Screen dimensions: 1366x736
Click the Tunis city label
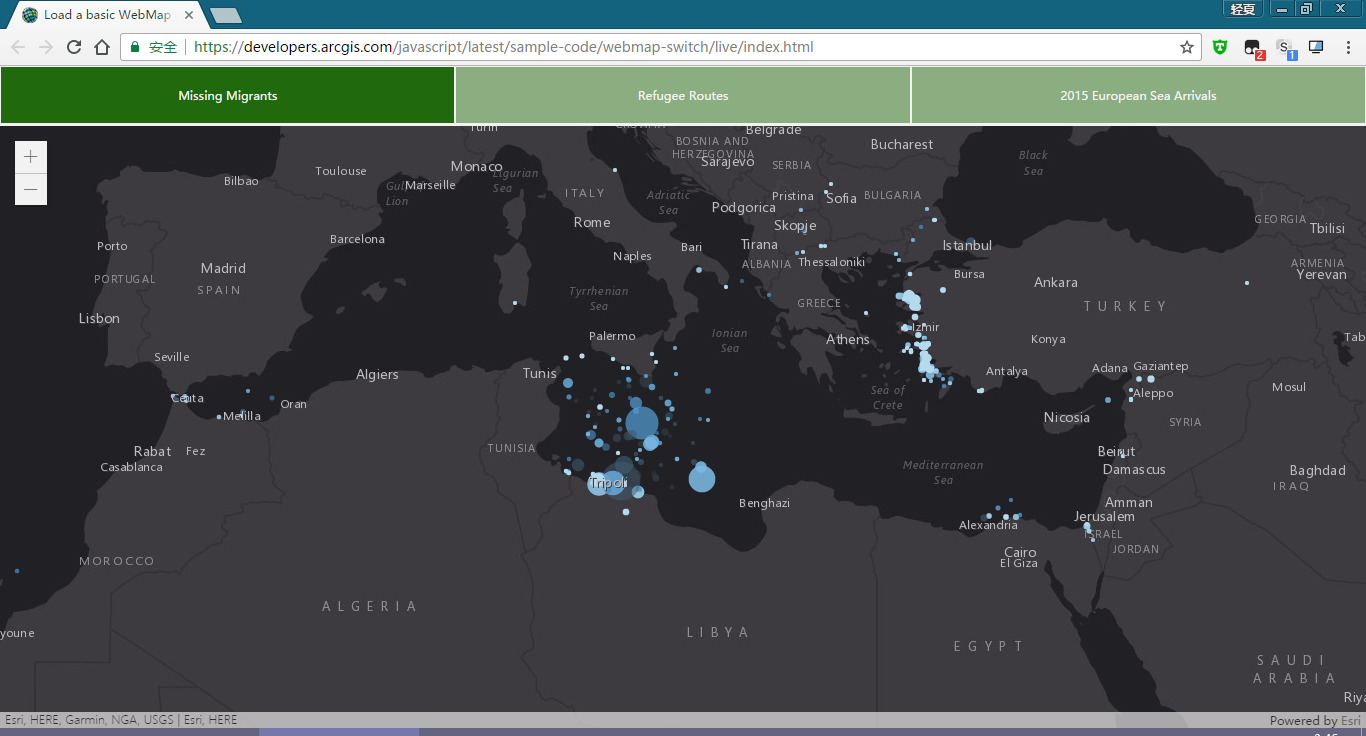pos(539,374)
